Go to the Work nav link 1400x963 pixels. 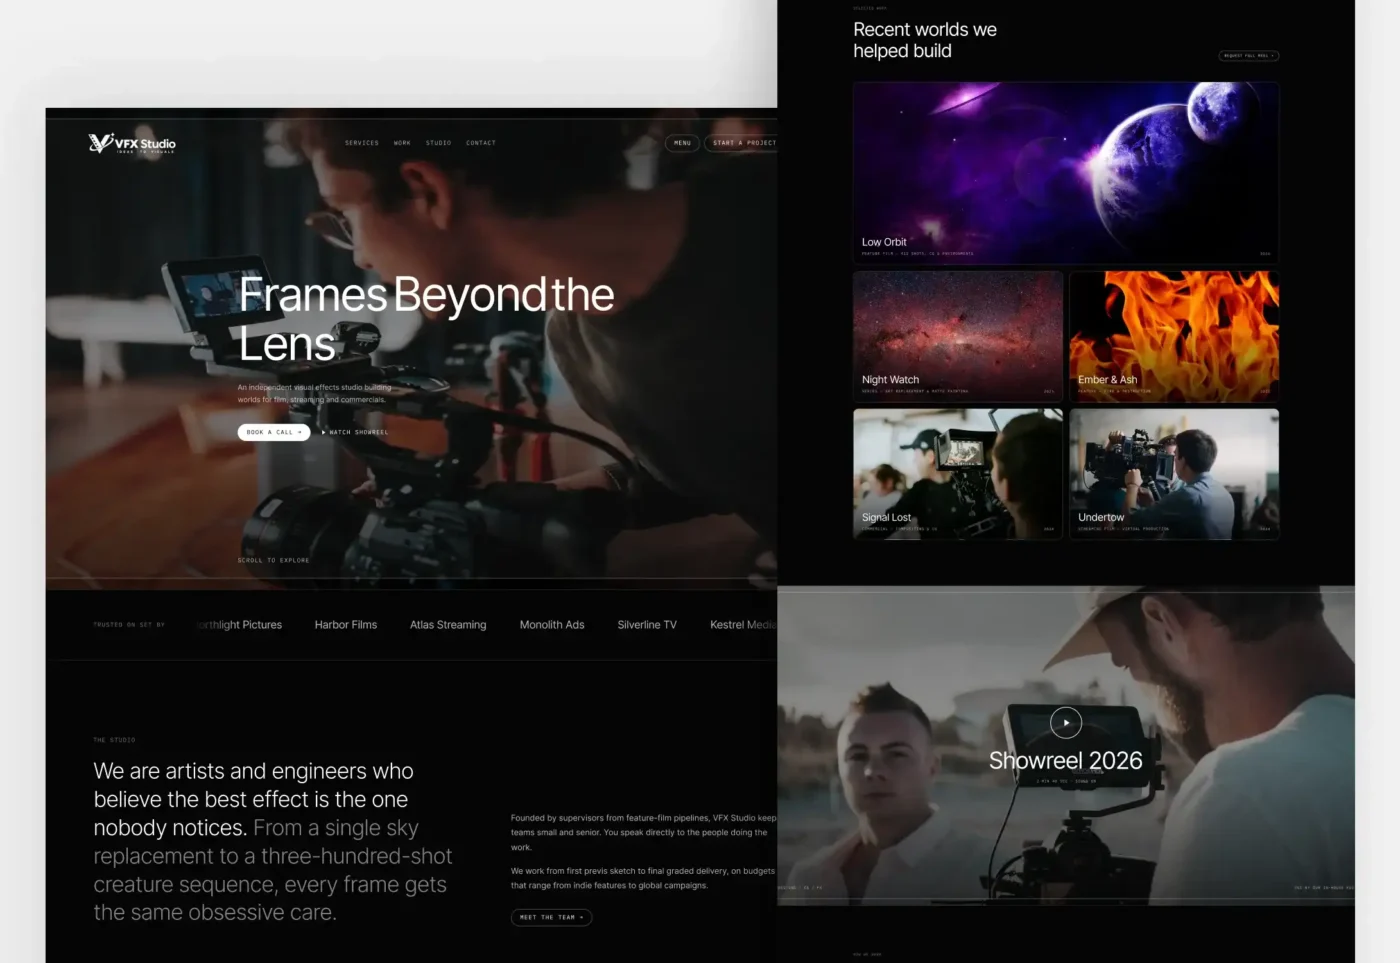(402, 143)
